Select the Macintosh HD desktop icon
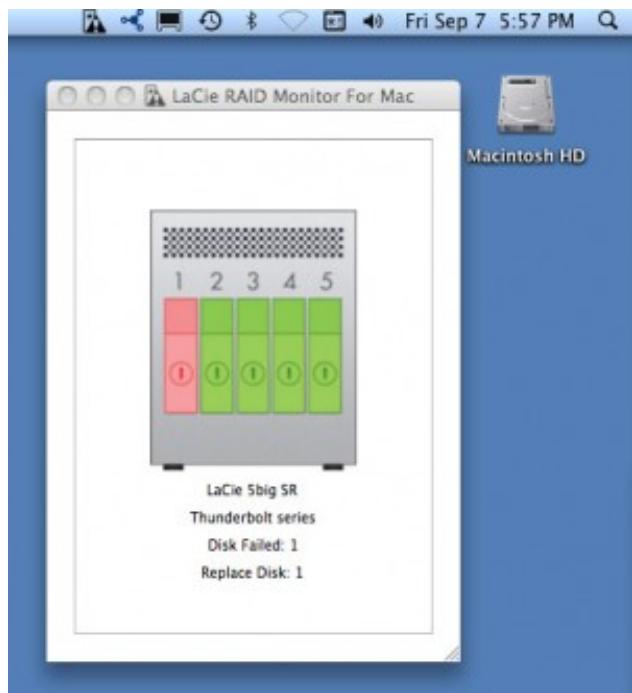The height and width of the screenshot is (693, 632). [x=525, y=105]
